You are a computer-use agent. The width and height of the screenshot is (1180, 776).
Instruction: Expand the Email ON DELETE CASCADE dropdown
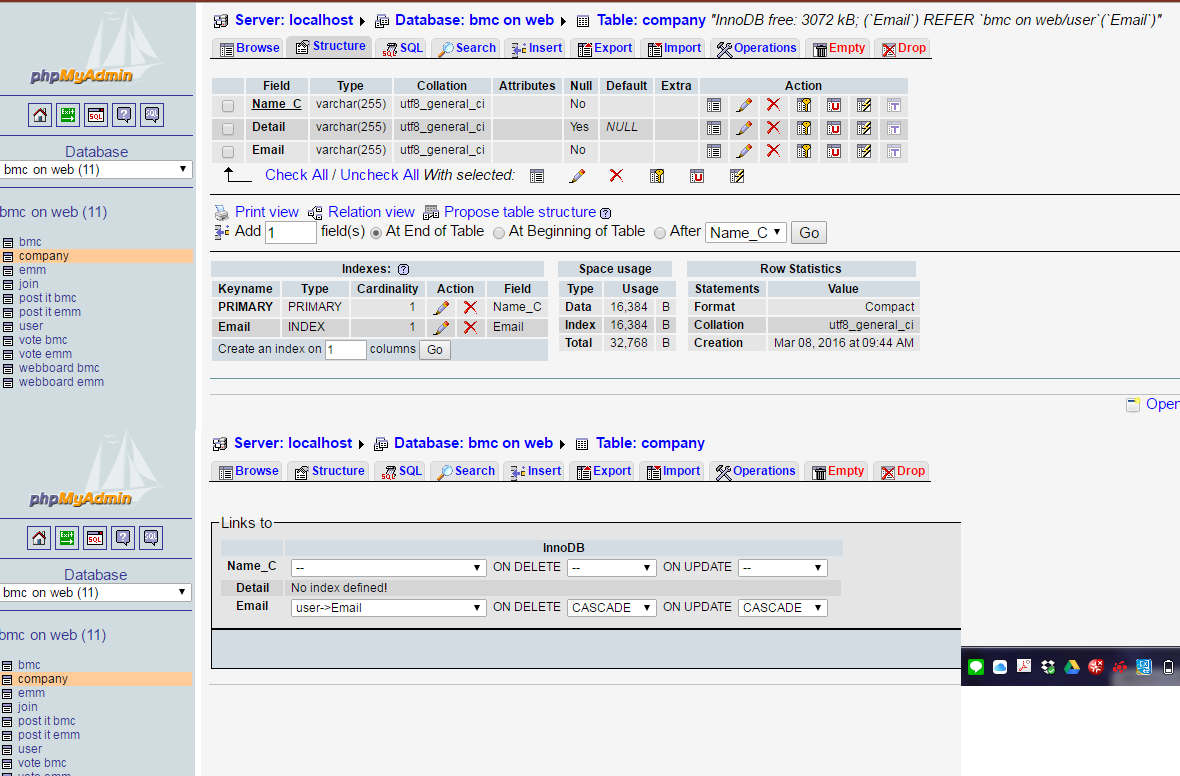[x=612, y=608]
